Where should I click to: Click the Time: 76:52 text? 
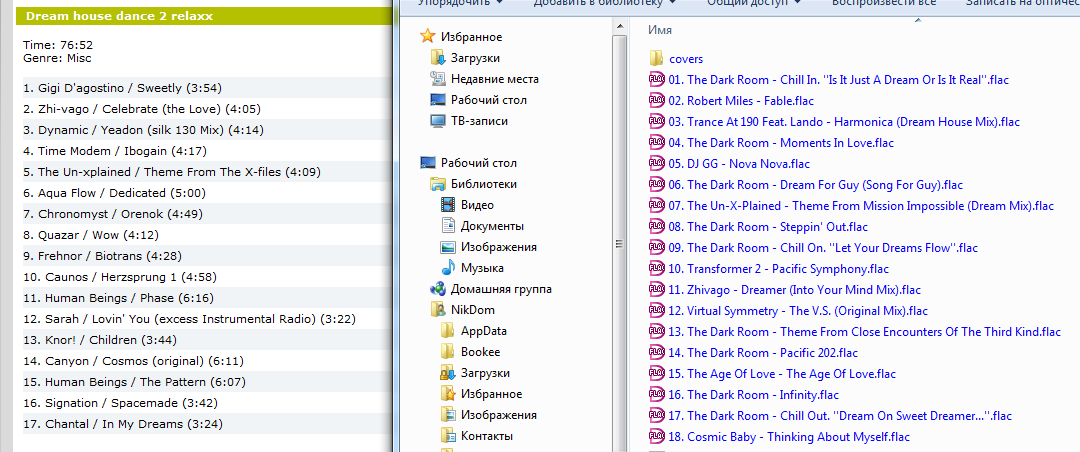[58, 45]
